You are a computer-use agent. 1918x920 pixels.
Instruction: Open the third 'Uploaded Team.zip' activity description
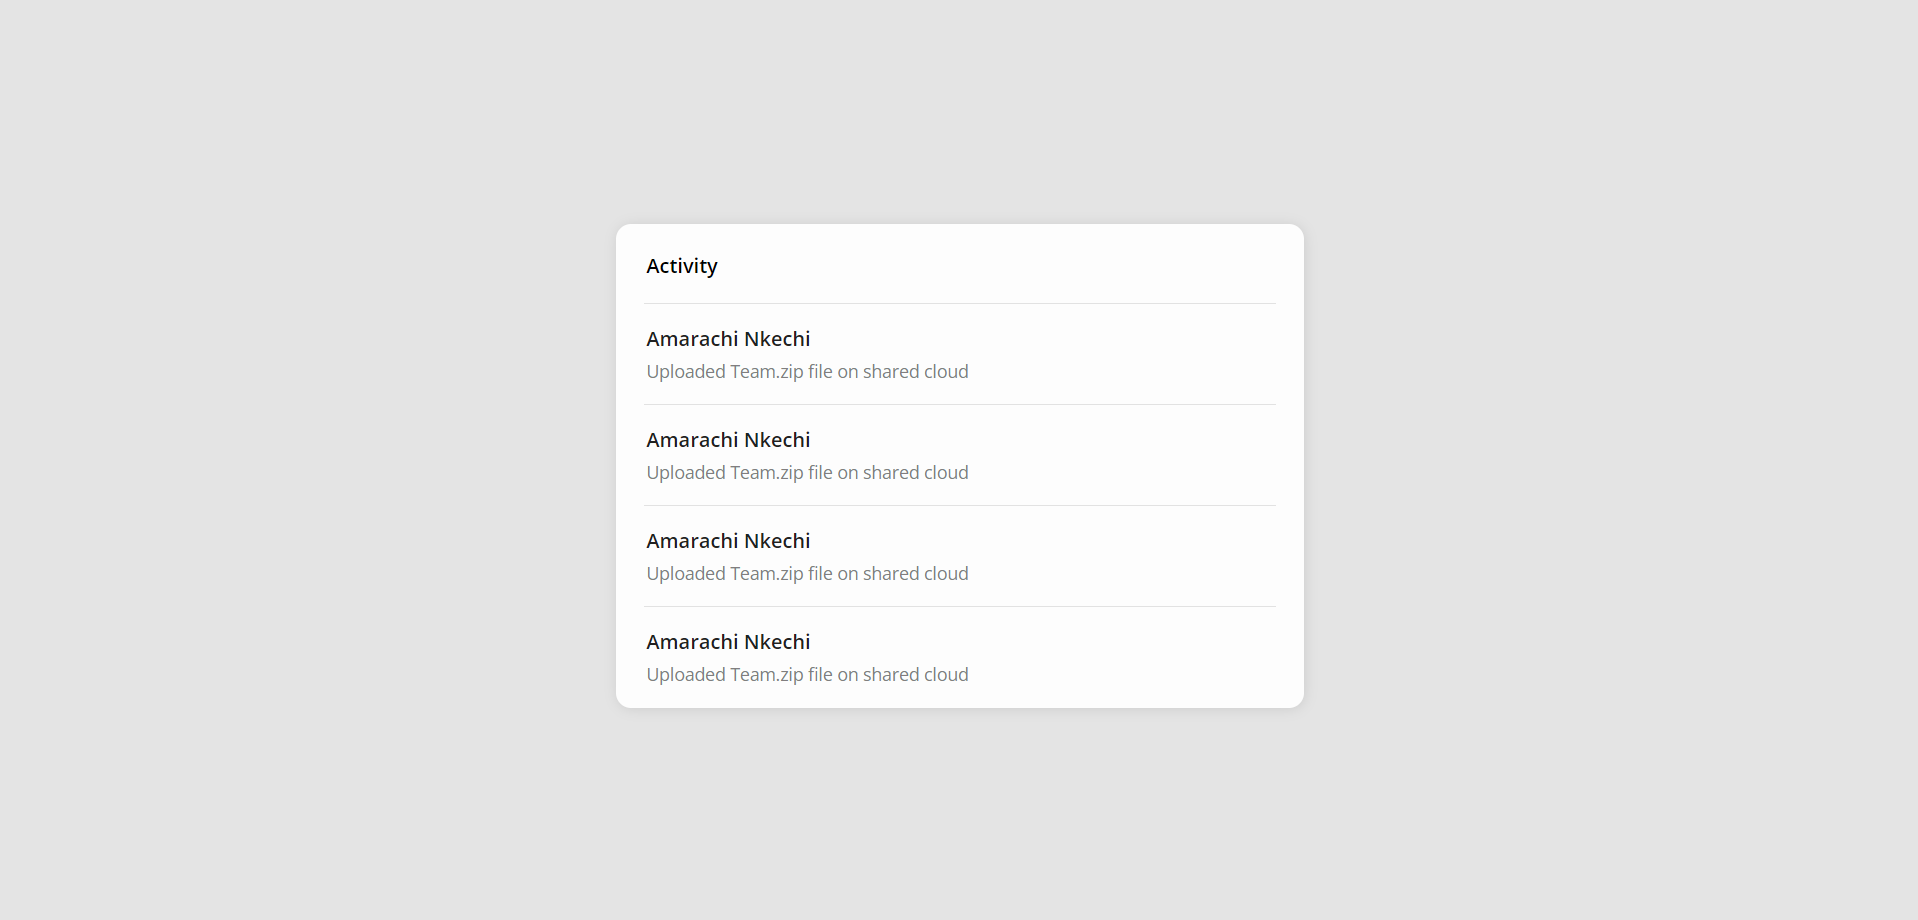807,574
